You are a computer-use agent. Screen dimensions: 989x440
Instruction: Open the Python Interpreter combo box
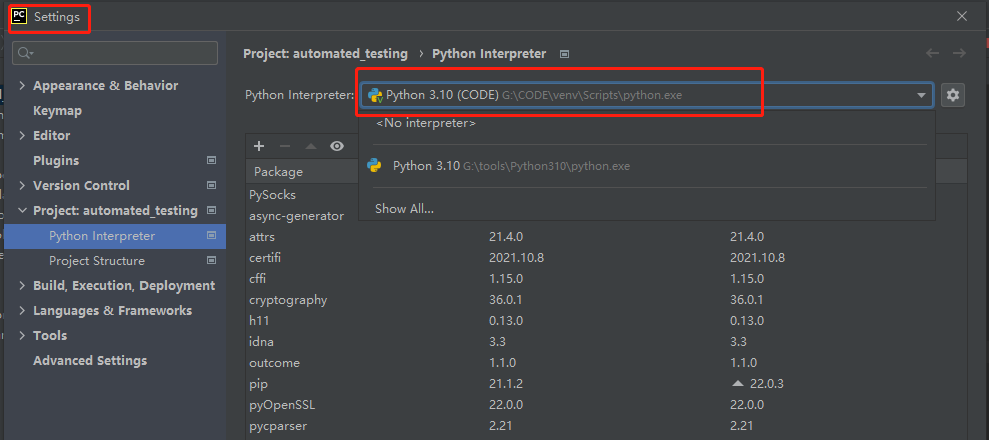(x=647, y=95)
